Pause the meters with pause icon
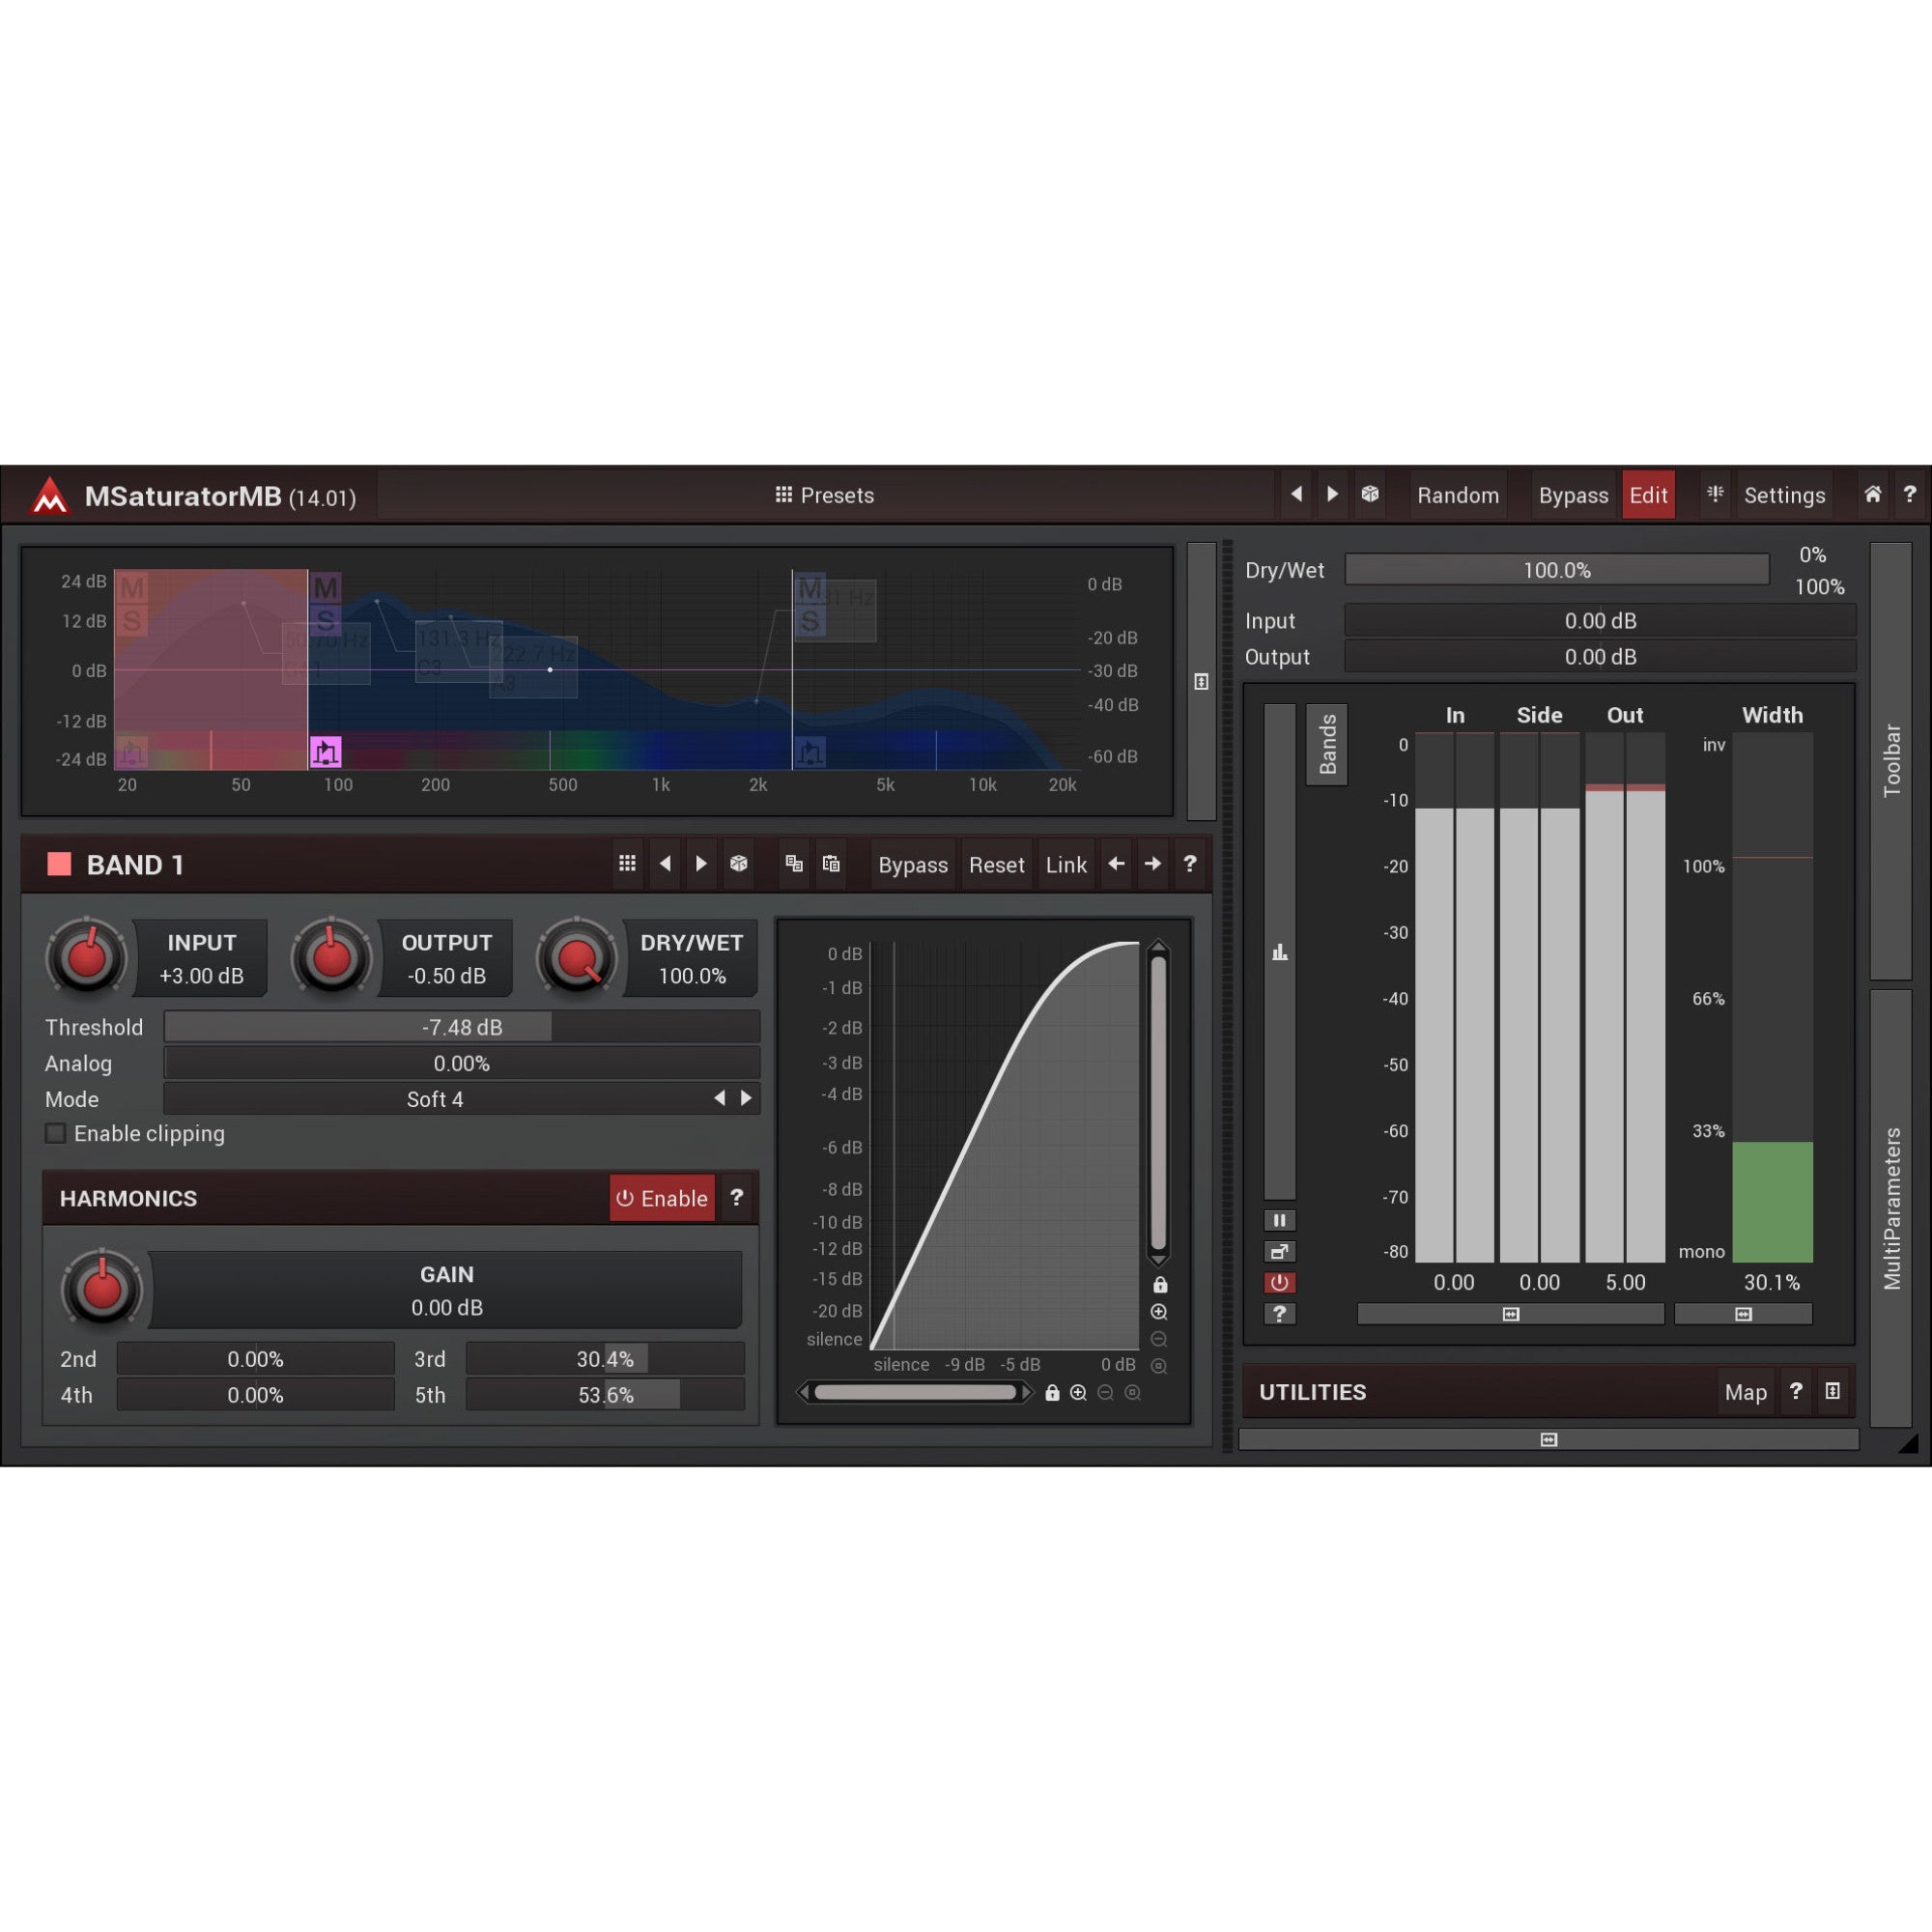This screenshot has width=1932, height=1932. coord(1280,1220)
